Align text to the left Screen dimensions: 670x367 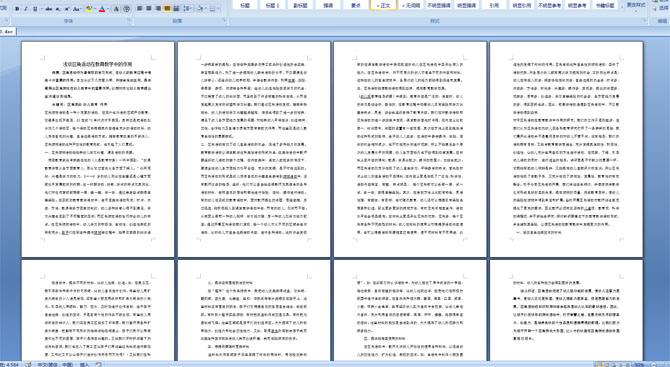coord(140,9)
